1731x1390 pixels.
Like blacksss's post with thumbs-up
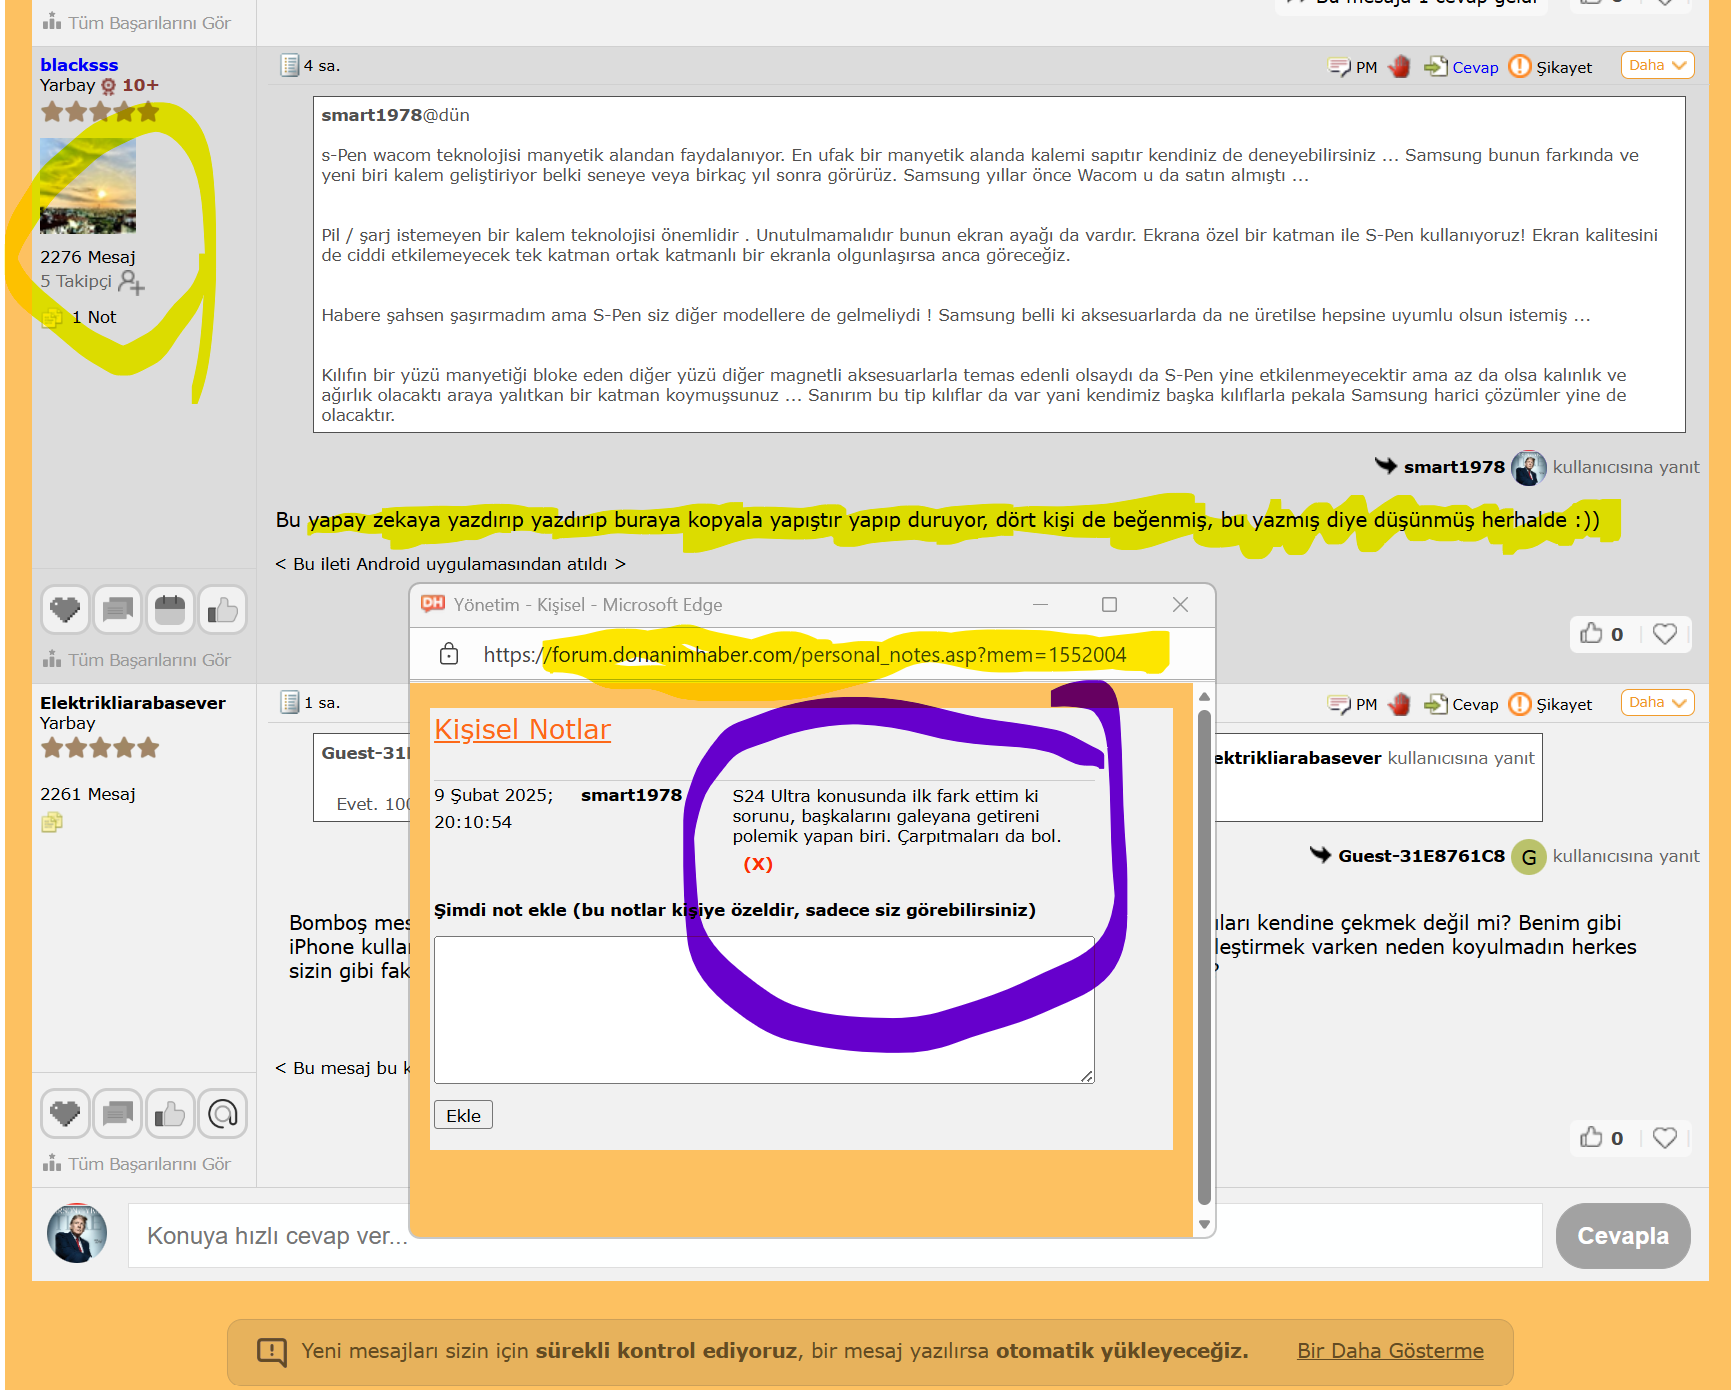pos(1591,634)
